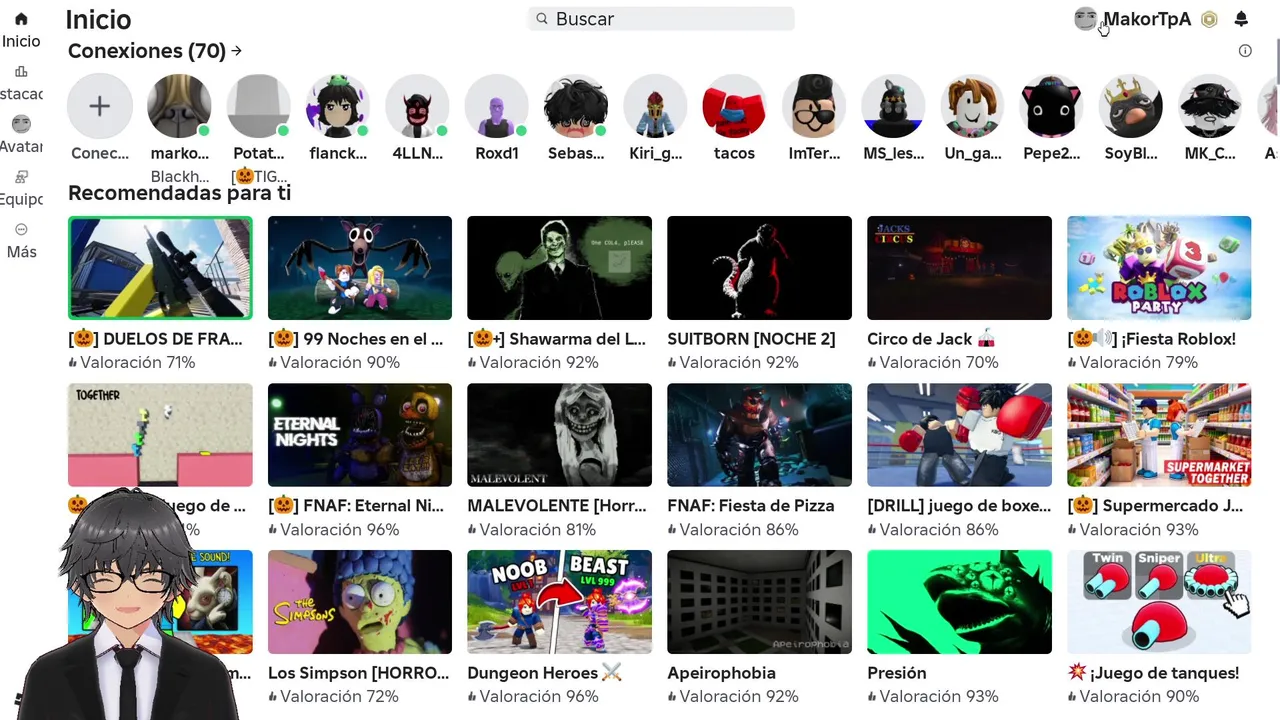The image size is (1280, 720).
Task: Click 'Valoración 71%' under DUELOS
Action: (137, 363)
